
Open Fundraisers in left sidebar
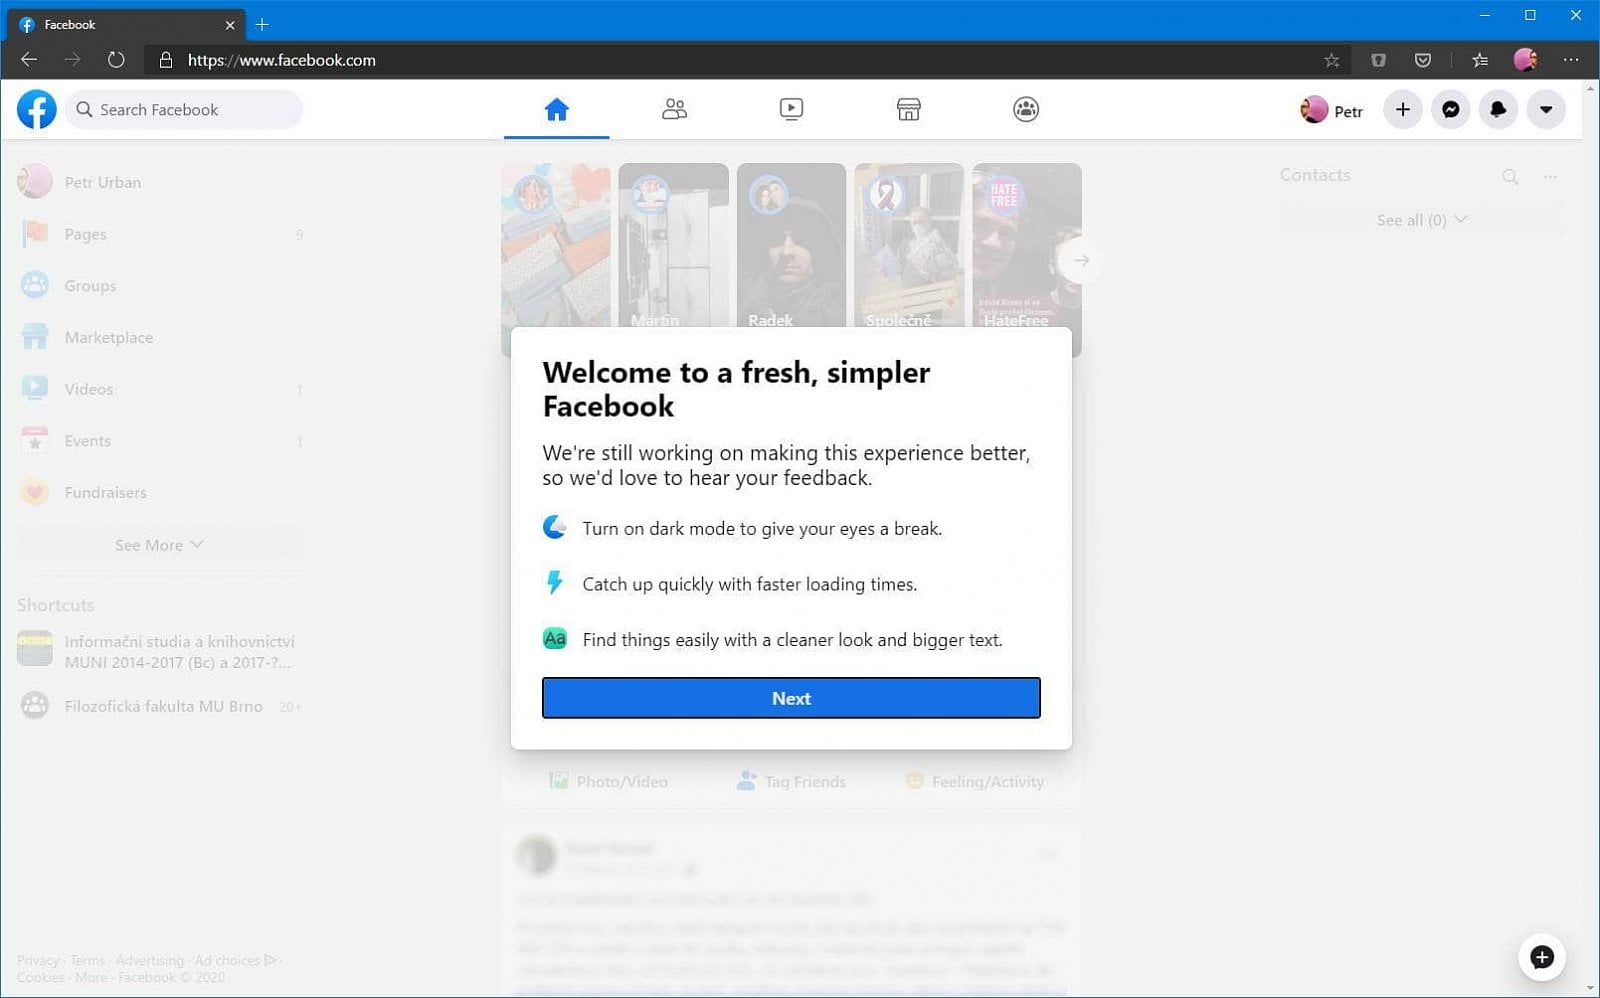coord(160,492)
